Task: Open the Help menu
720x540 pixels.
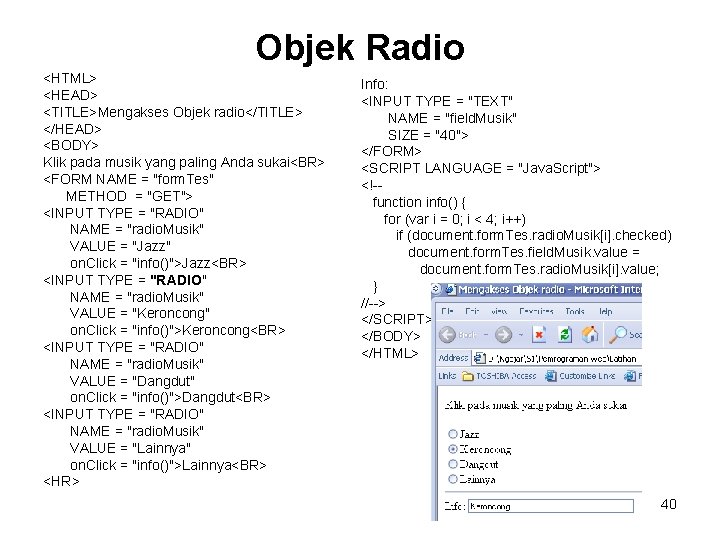Action: pos(606,311)
